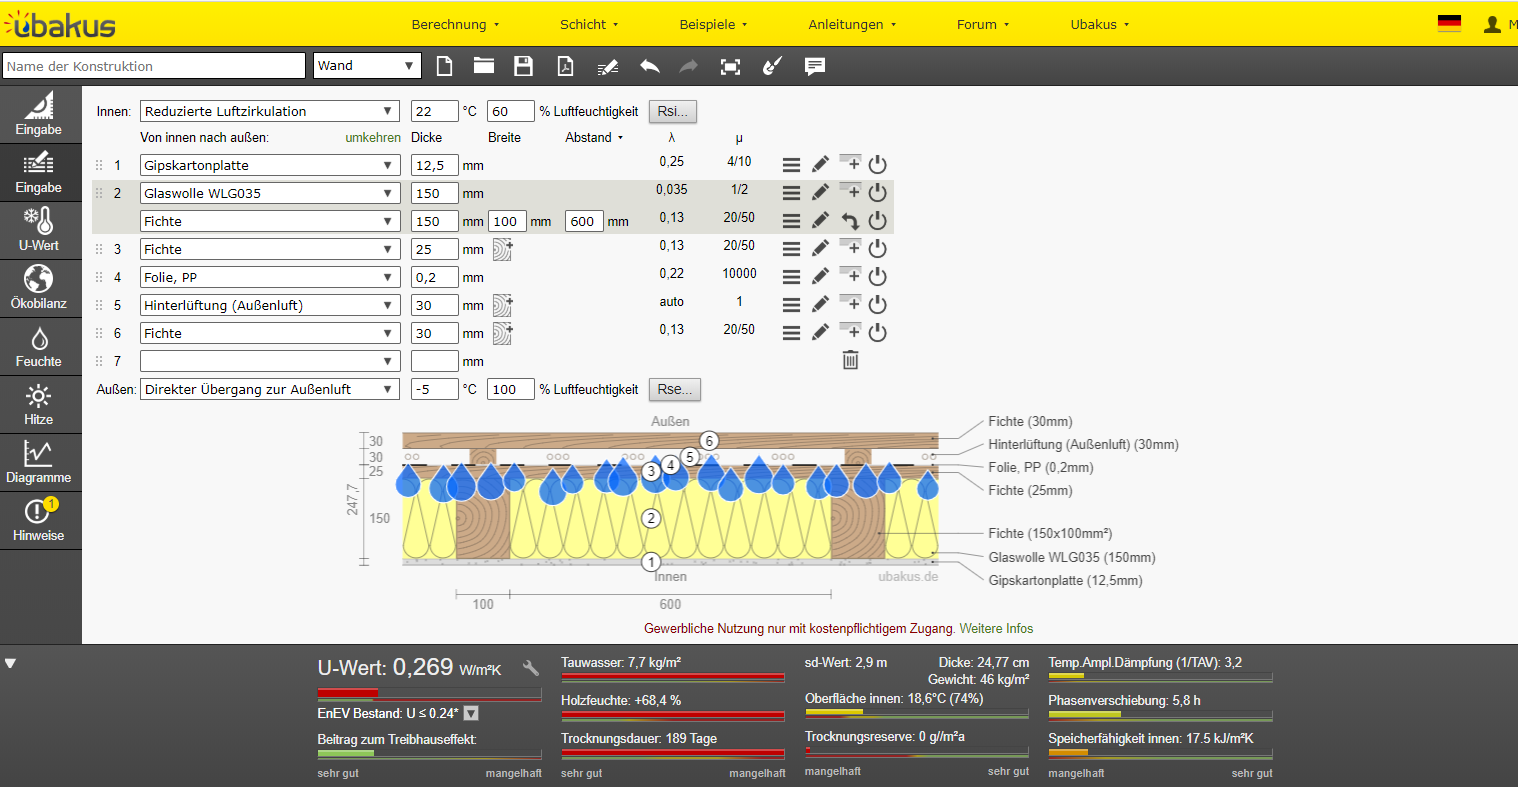Open the Diagramme sidebar section
Screen dimensions: 1518x787
click(x=39, y=463)
